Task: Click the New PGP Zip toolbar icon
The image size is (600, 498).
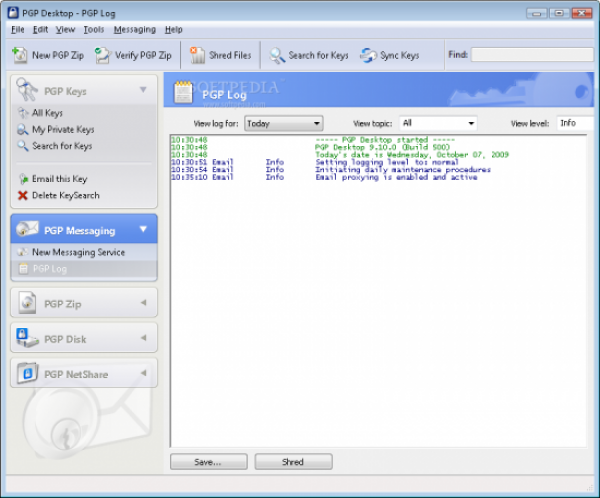Action: pyautogui.click(x=20, y=55)
